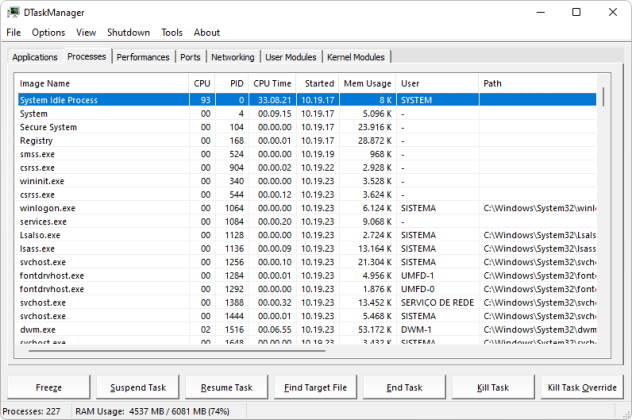Sort by the Started column header
Screen dimensions: 632x420
318,83
